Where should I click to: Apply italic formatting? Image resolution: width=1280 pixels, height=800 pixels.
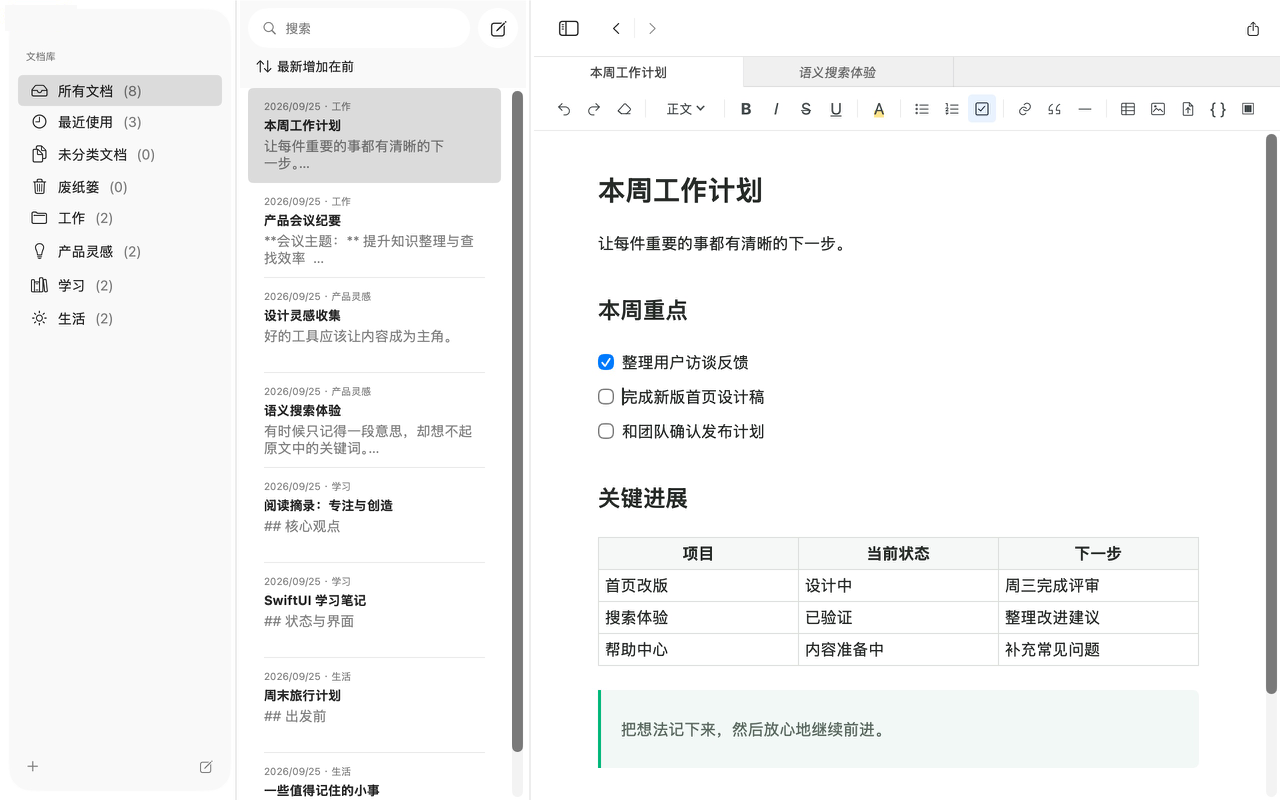coord(776,109)
